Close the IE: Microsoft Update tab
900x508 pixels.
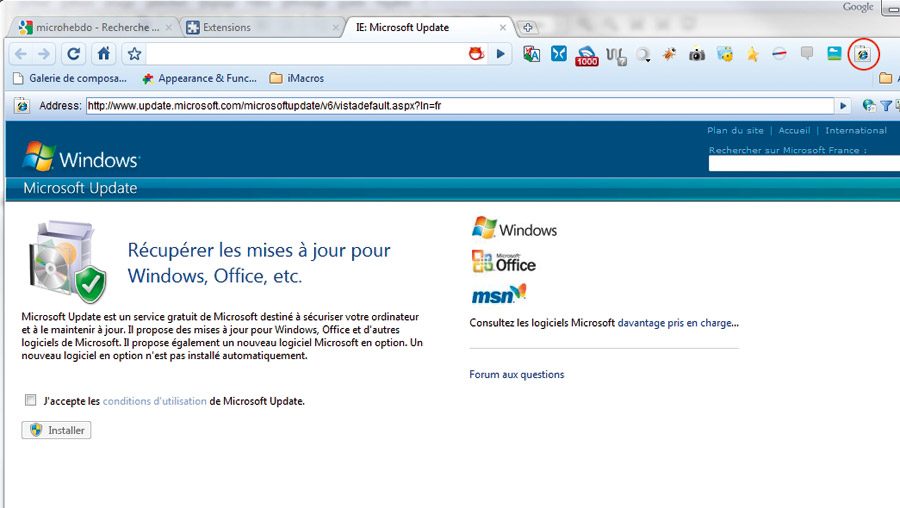pyautogui.click(x=502, y=28)
